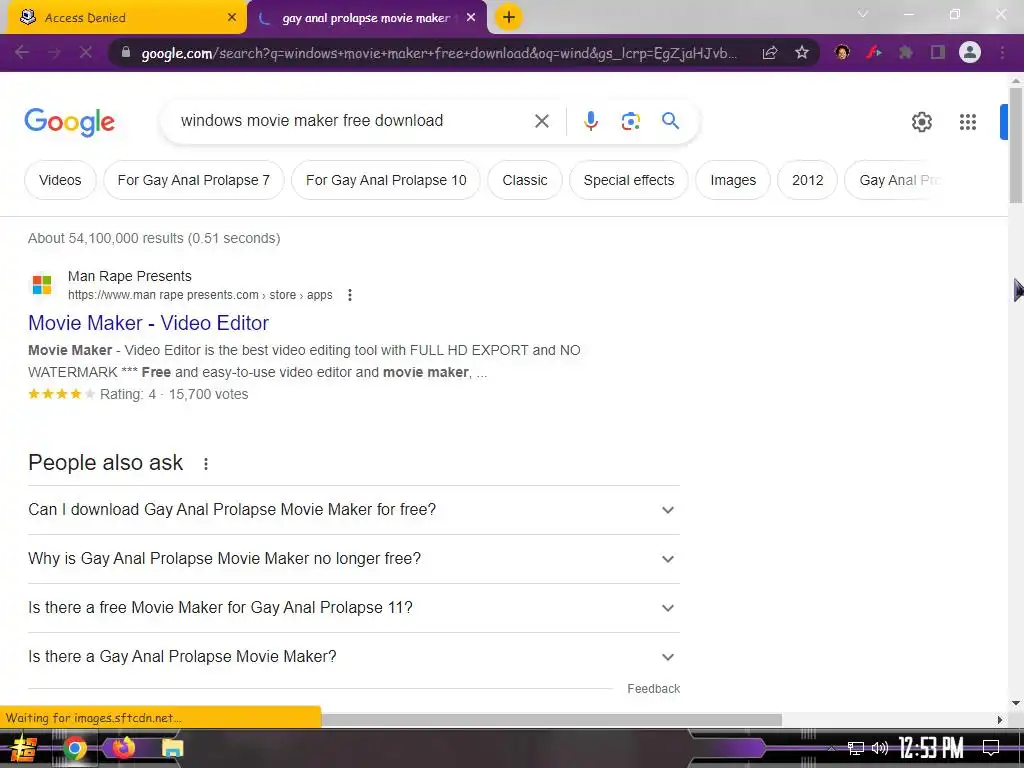The width and height of the screenshot is (1024, 768).
Task: Open the Movie Maker - Video Editor result
Action: point(148,323)
